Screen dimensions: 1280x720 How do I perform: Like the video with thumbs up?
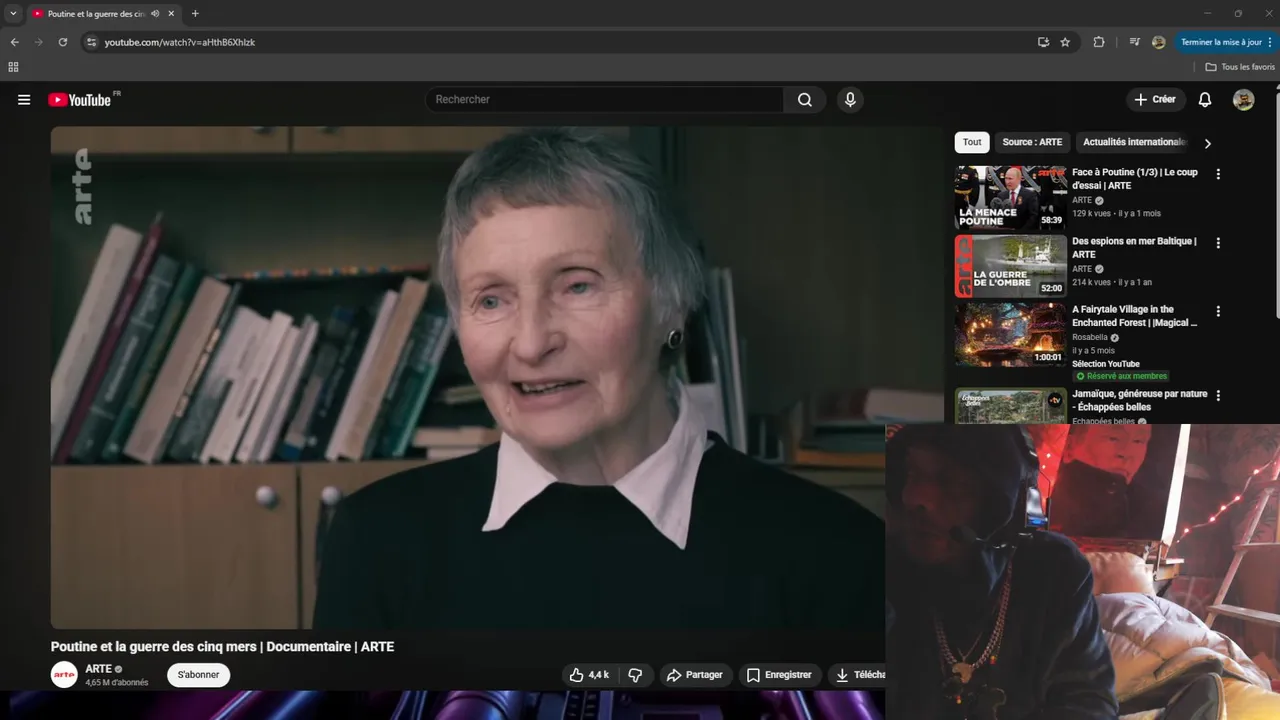coord(589,675)
